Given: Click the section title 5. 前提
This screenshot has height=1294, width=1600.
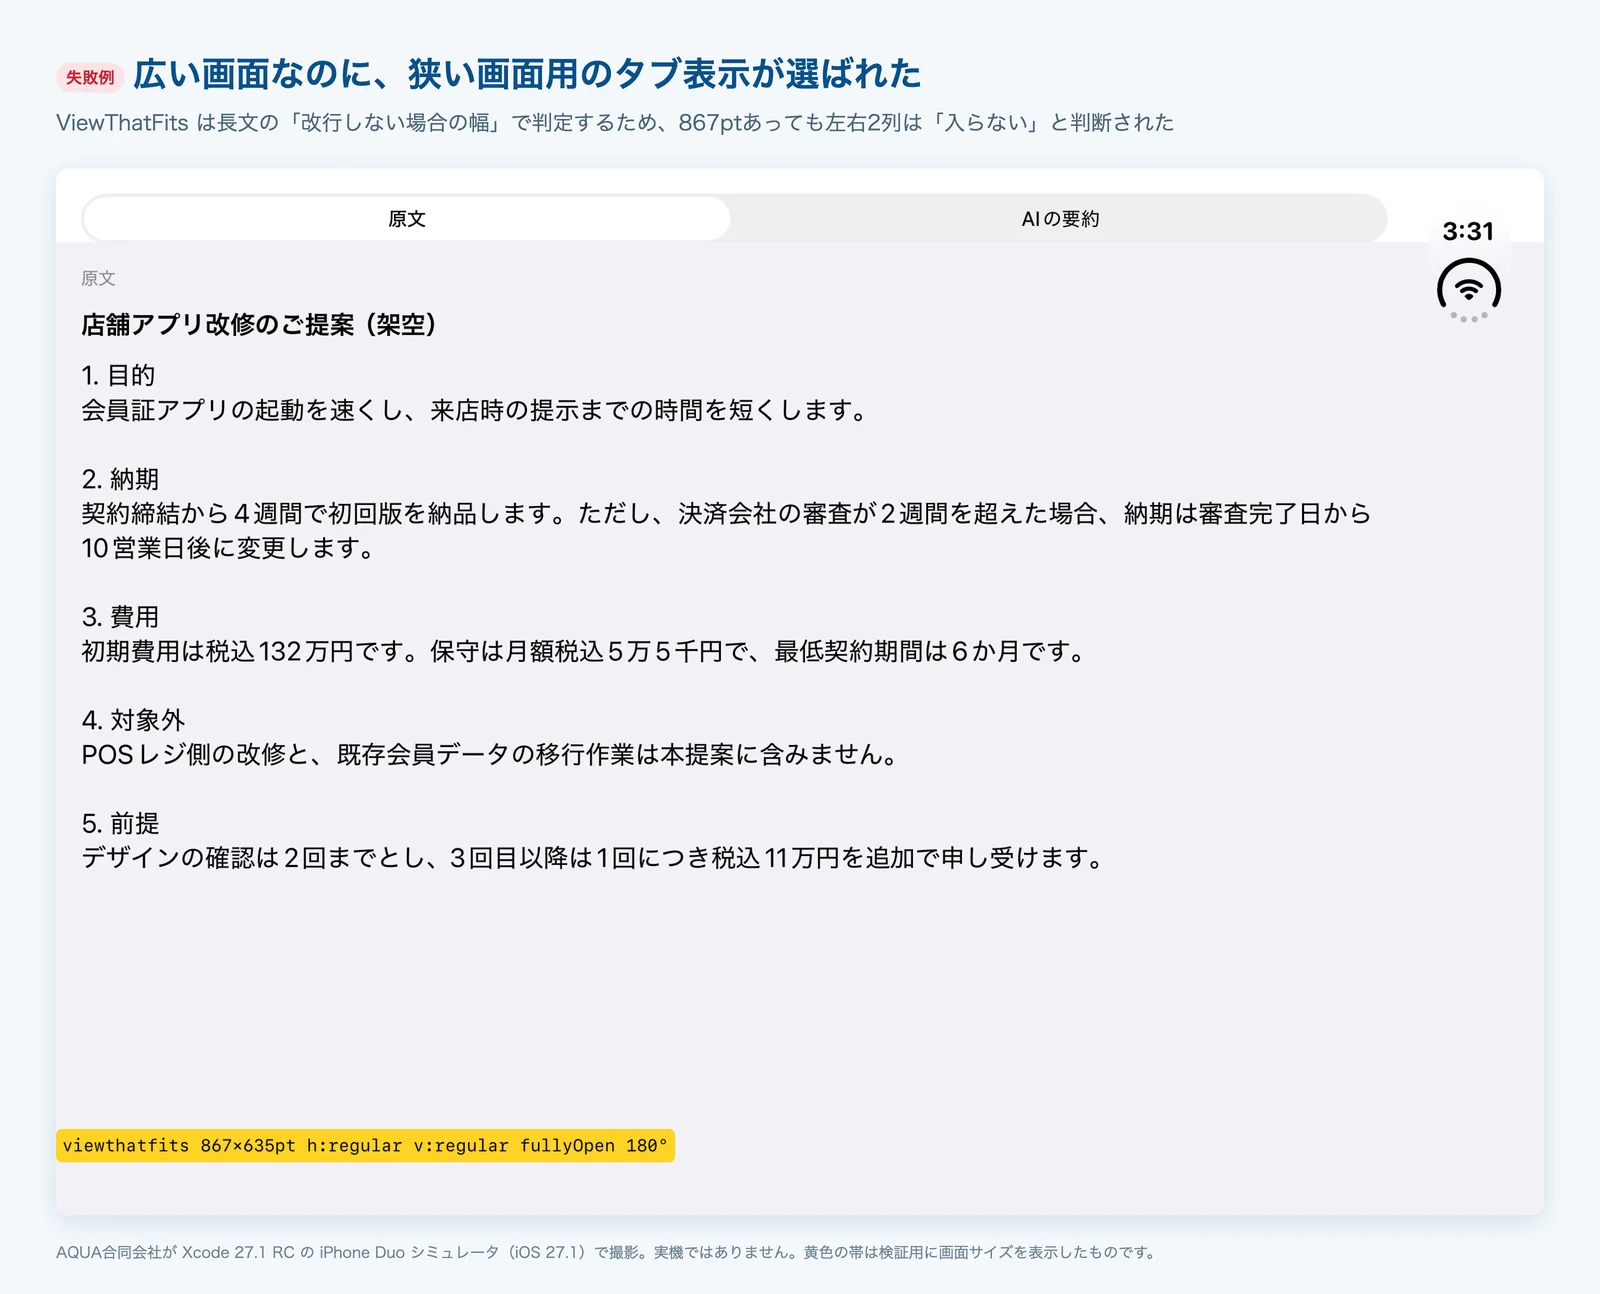Looking at the screenshot, I should [x=120, y=823].
